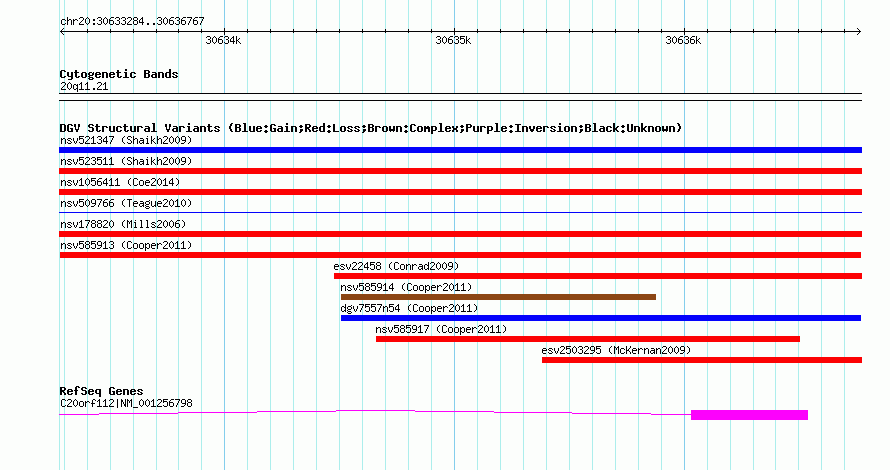The height and width of the screenshot is (470, 890).
Task: Click the thin blue nsv509766 variant line
Action: (x=460, y=212)
